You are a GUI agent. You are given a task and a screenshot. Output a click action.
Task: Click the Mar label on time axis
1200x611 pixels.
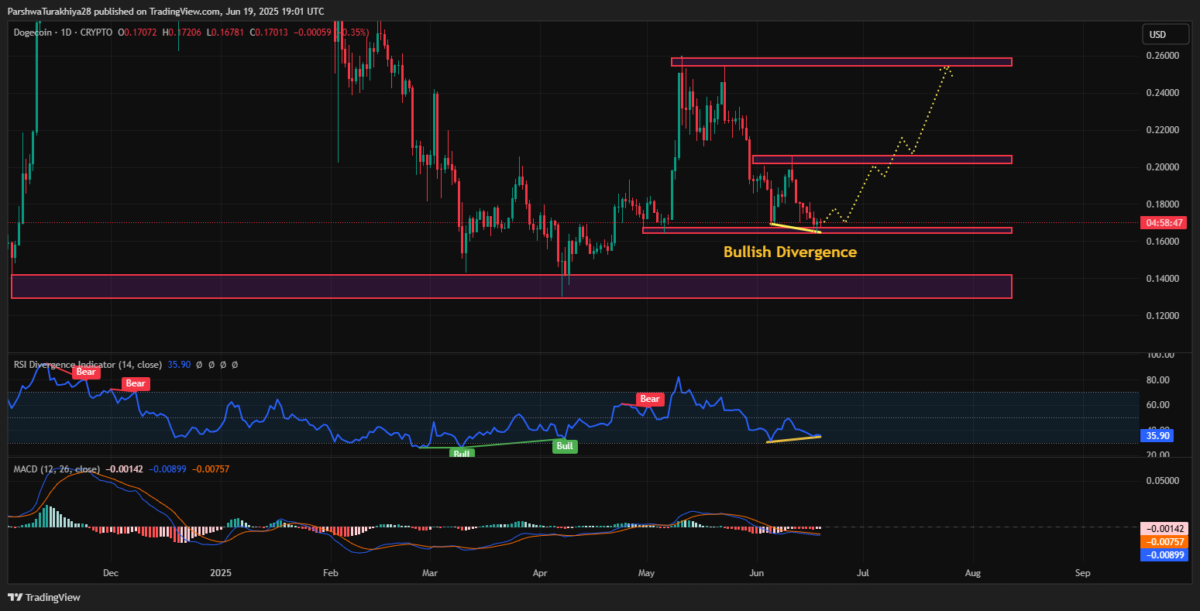pyautogui.click(x=430, y=574)
